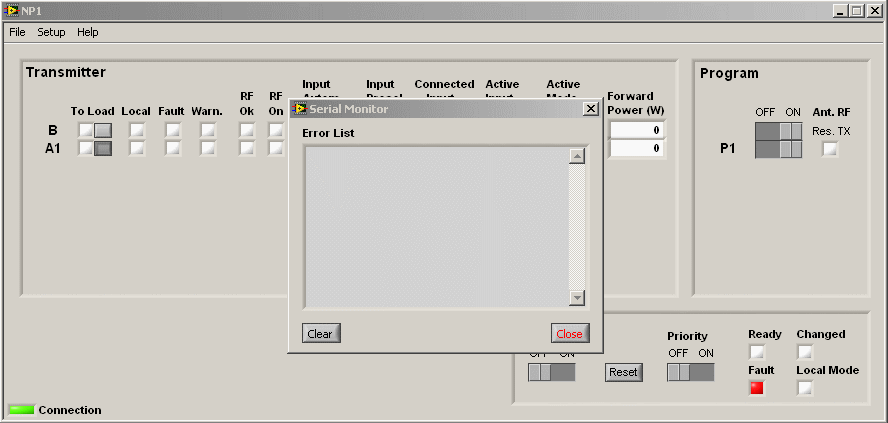This screenshot has width=888, height=423.
Task: Click the RF On indicator for transmitter B
Action: (x=276, y=131)
